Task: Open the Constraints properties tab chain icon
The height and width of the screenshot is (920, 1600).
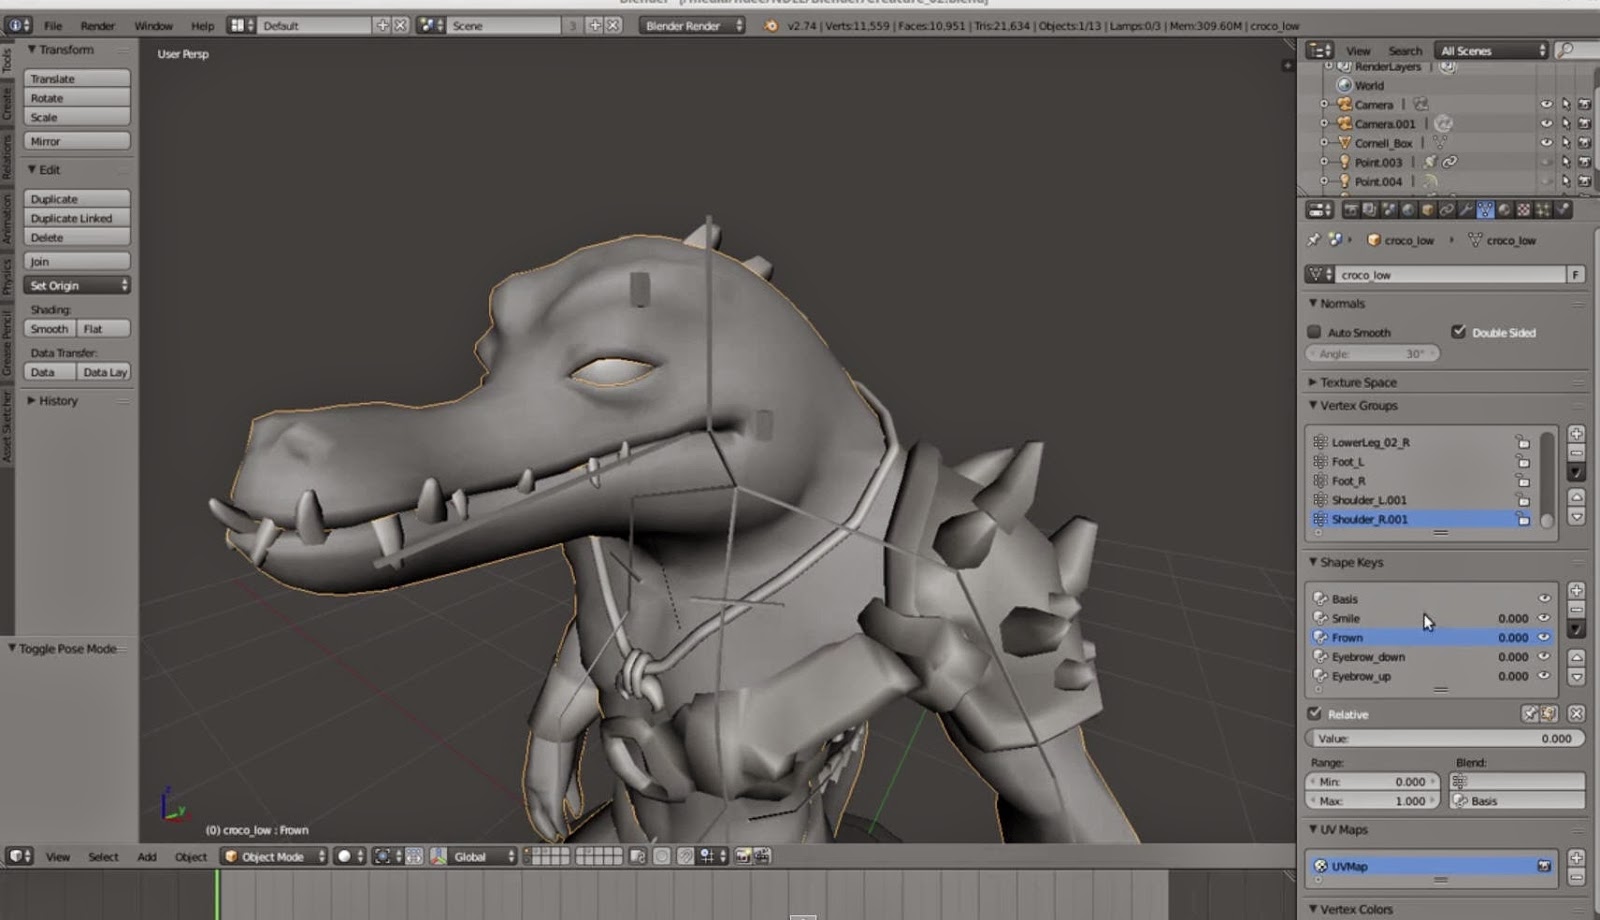Action: click(x=1447, y=210)
